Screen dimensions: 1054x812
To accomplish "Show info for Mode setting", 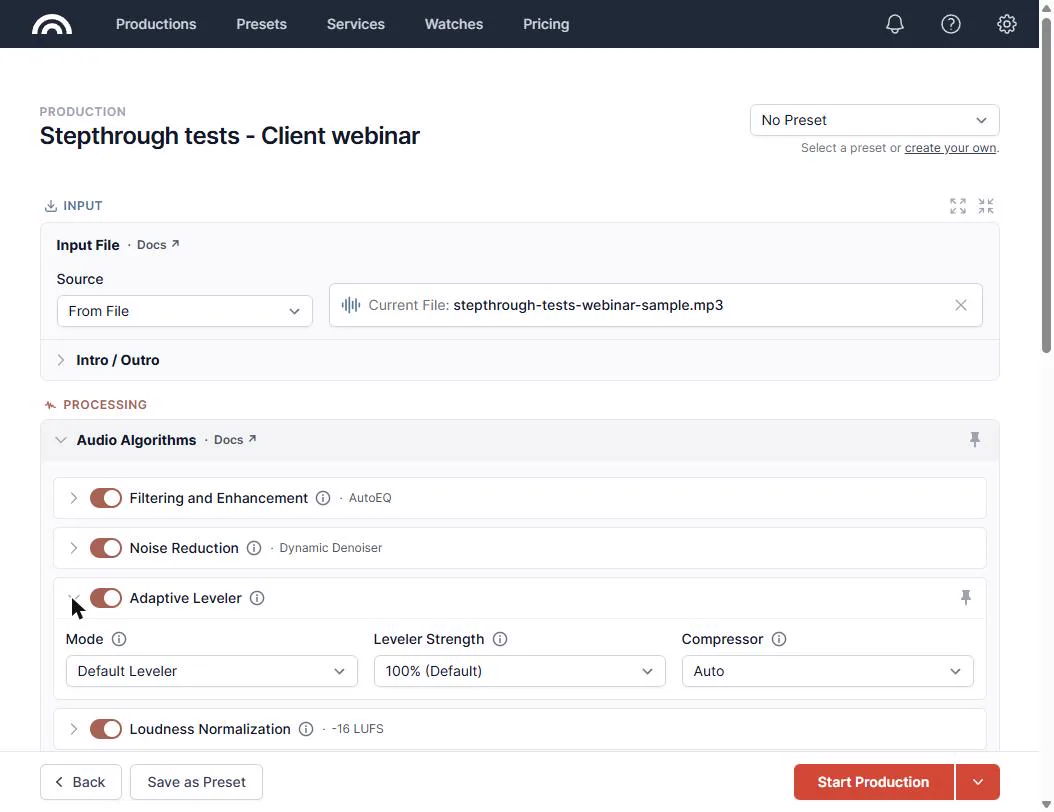I will point(119,639).
